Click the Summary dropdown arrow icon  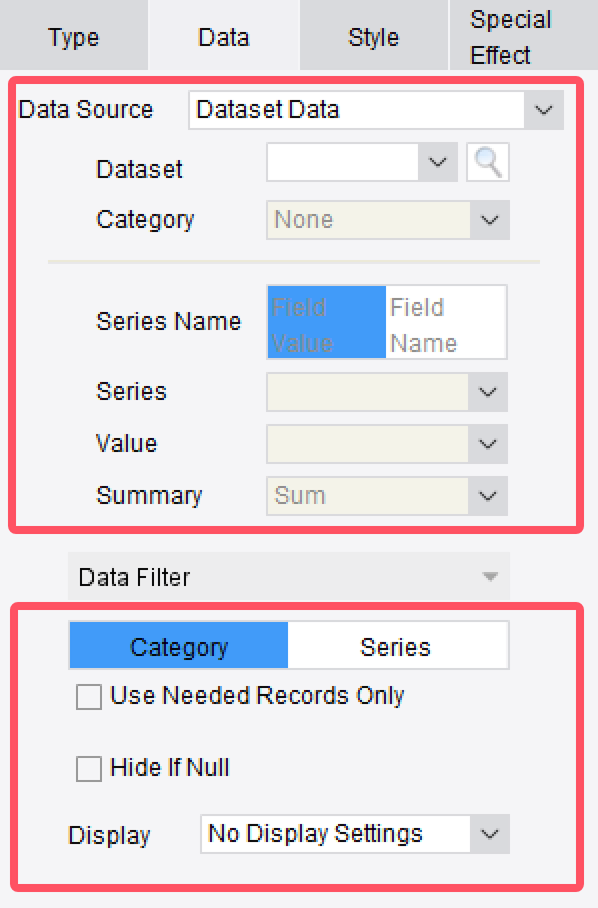coord(487,496)
